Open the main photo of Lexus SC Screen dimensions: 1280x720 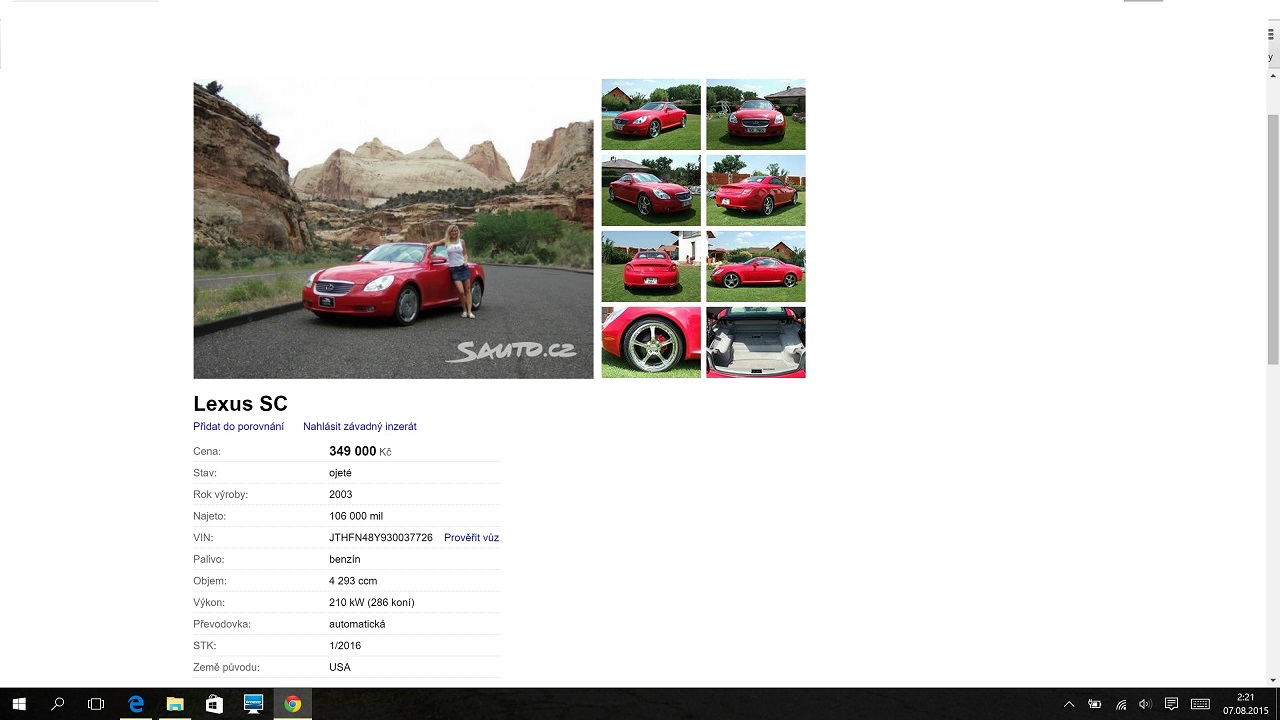[x=393, y=229]
